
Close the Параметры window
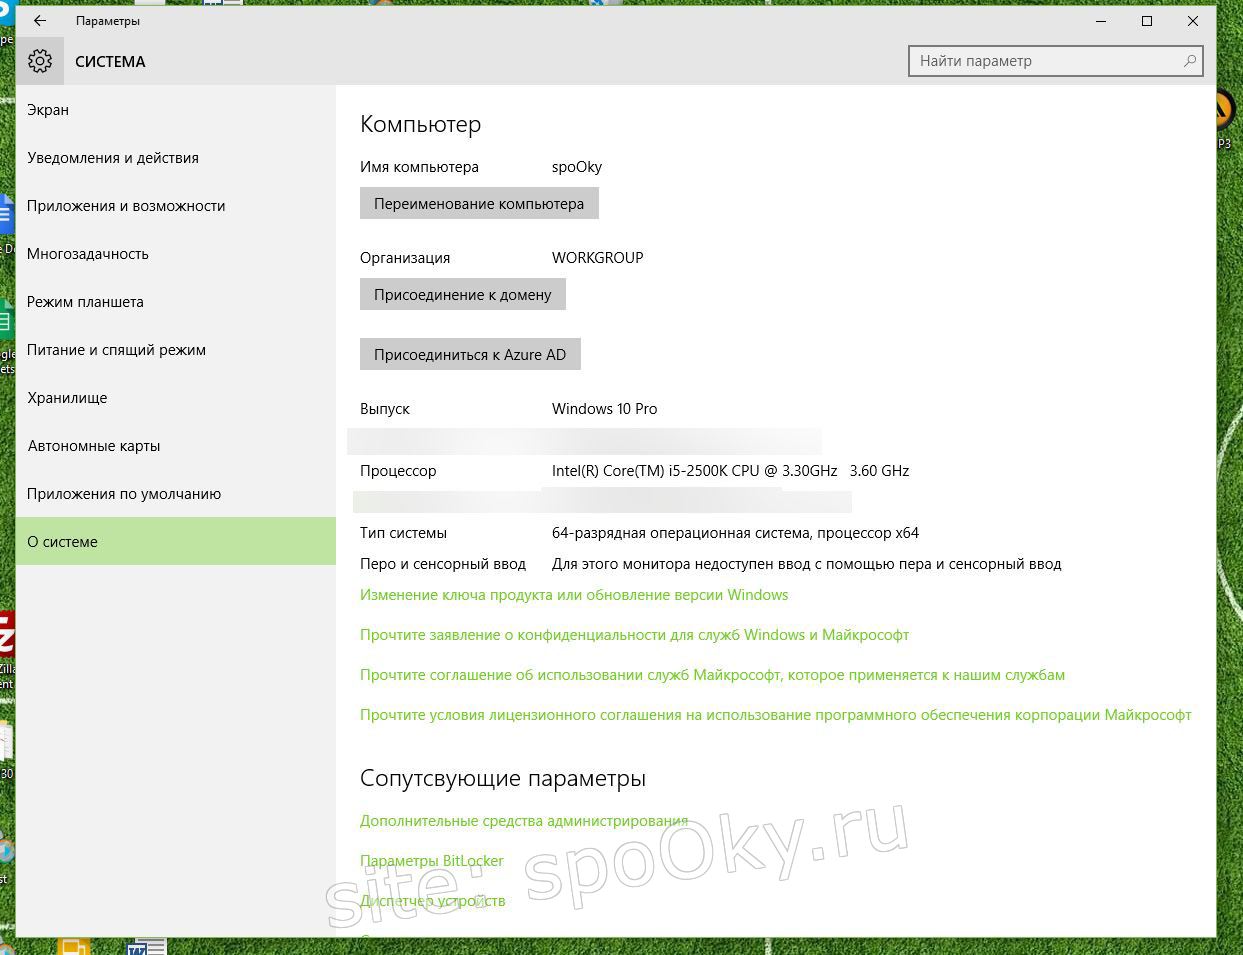pyautogui.click(x=1193, y=21)
